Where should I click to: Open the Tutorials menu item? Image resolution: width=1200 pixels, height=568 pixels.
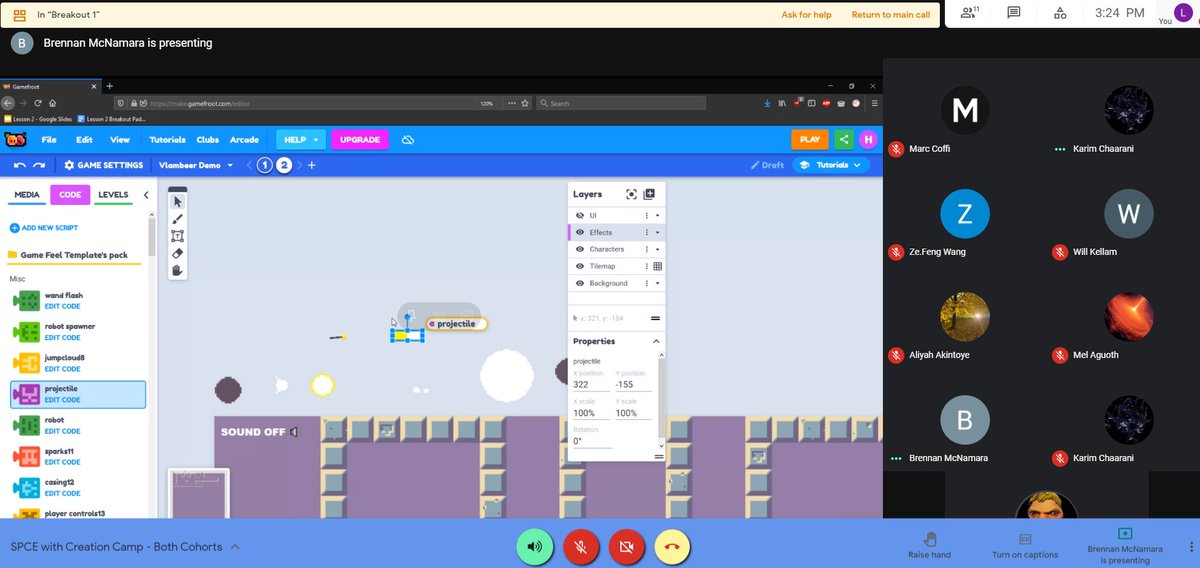pos(167,140)
